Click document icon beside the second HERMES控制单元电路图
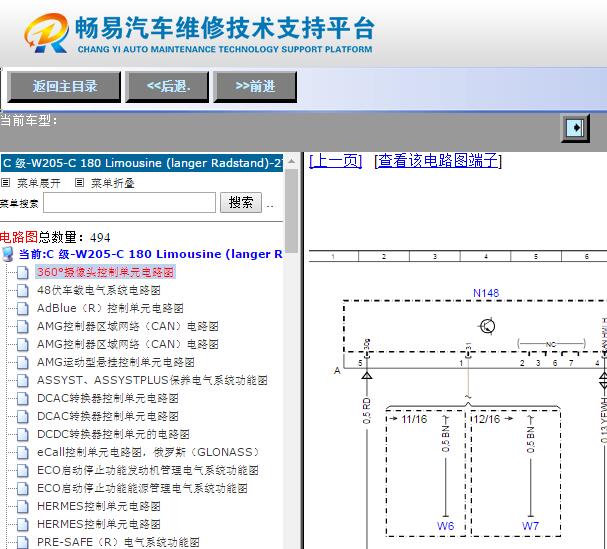Viewport: 607px width, 549px height. [x=23, y=524]
